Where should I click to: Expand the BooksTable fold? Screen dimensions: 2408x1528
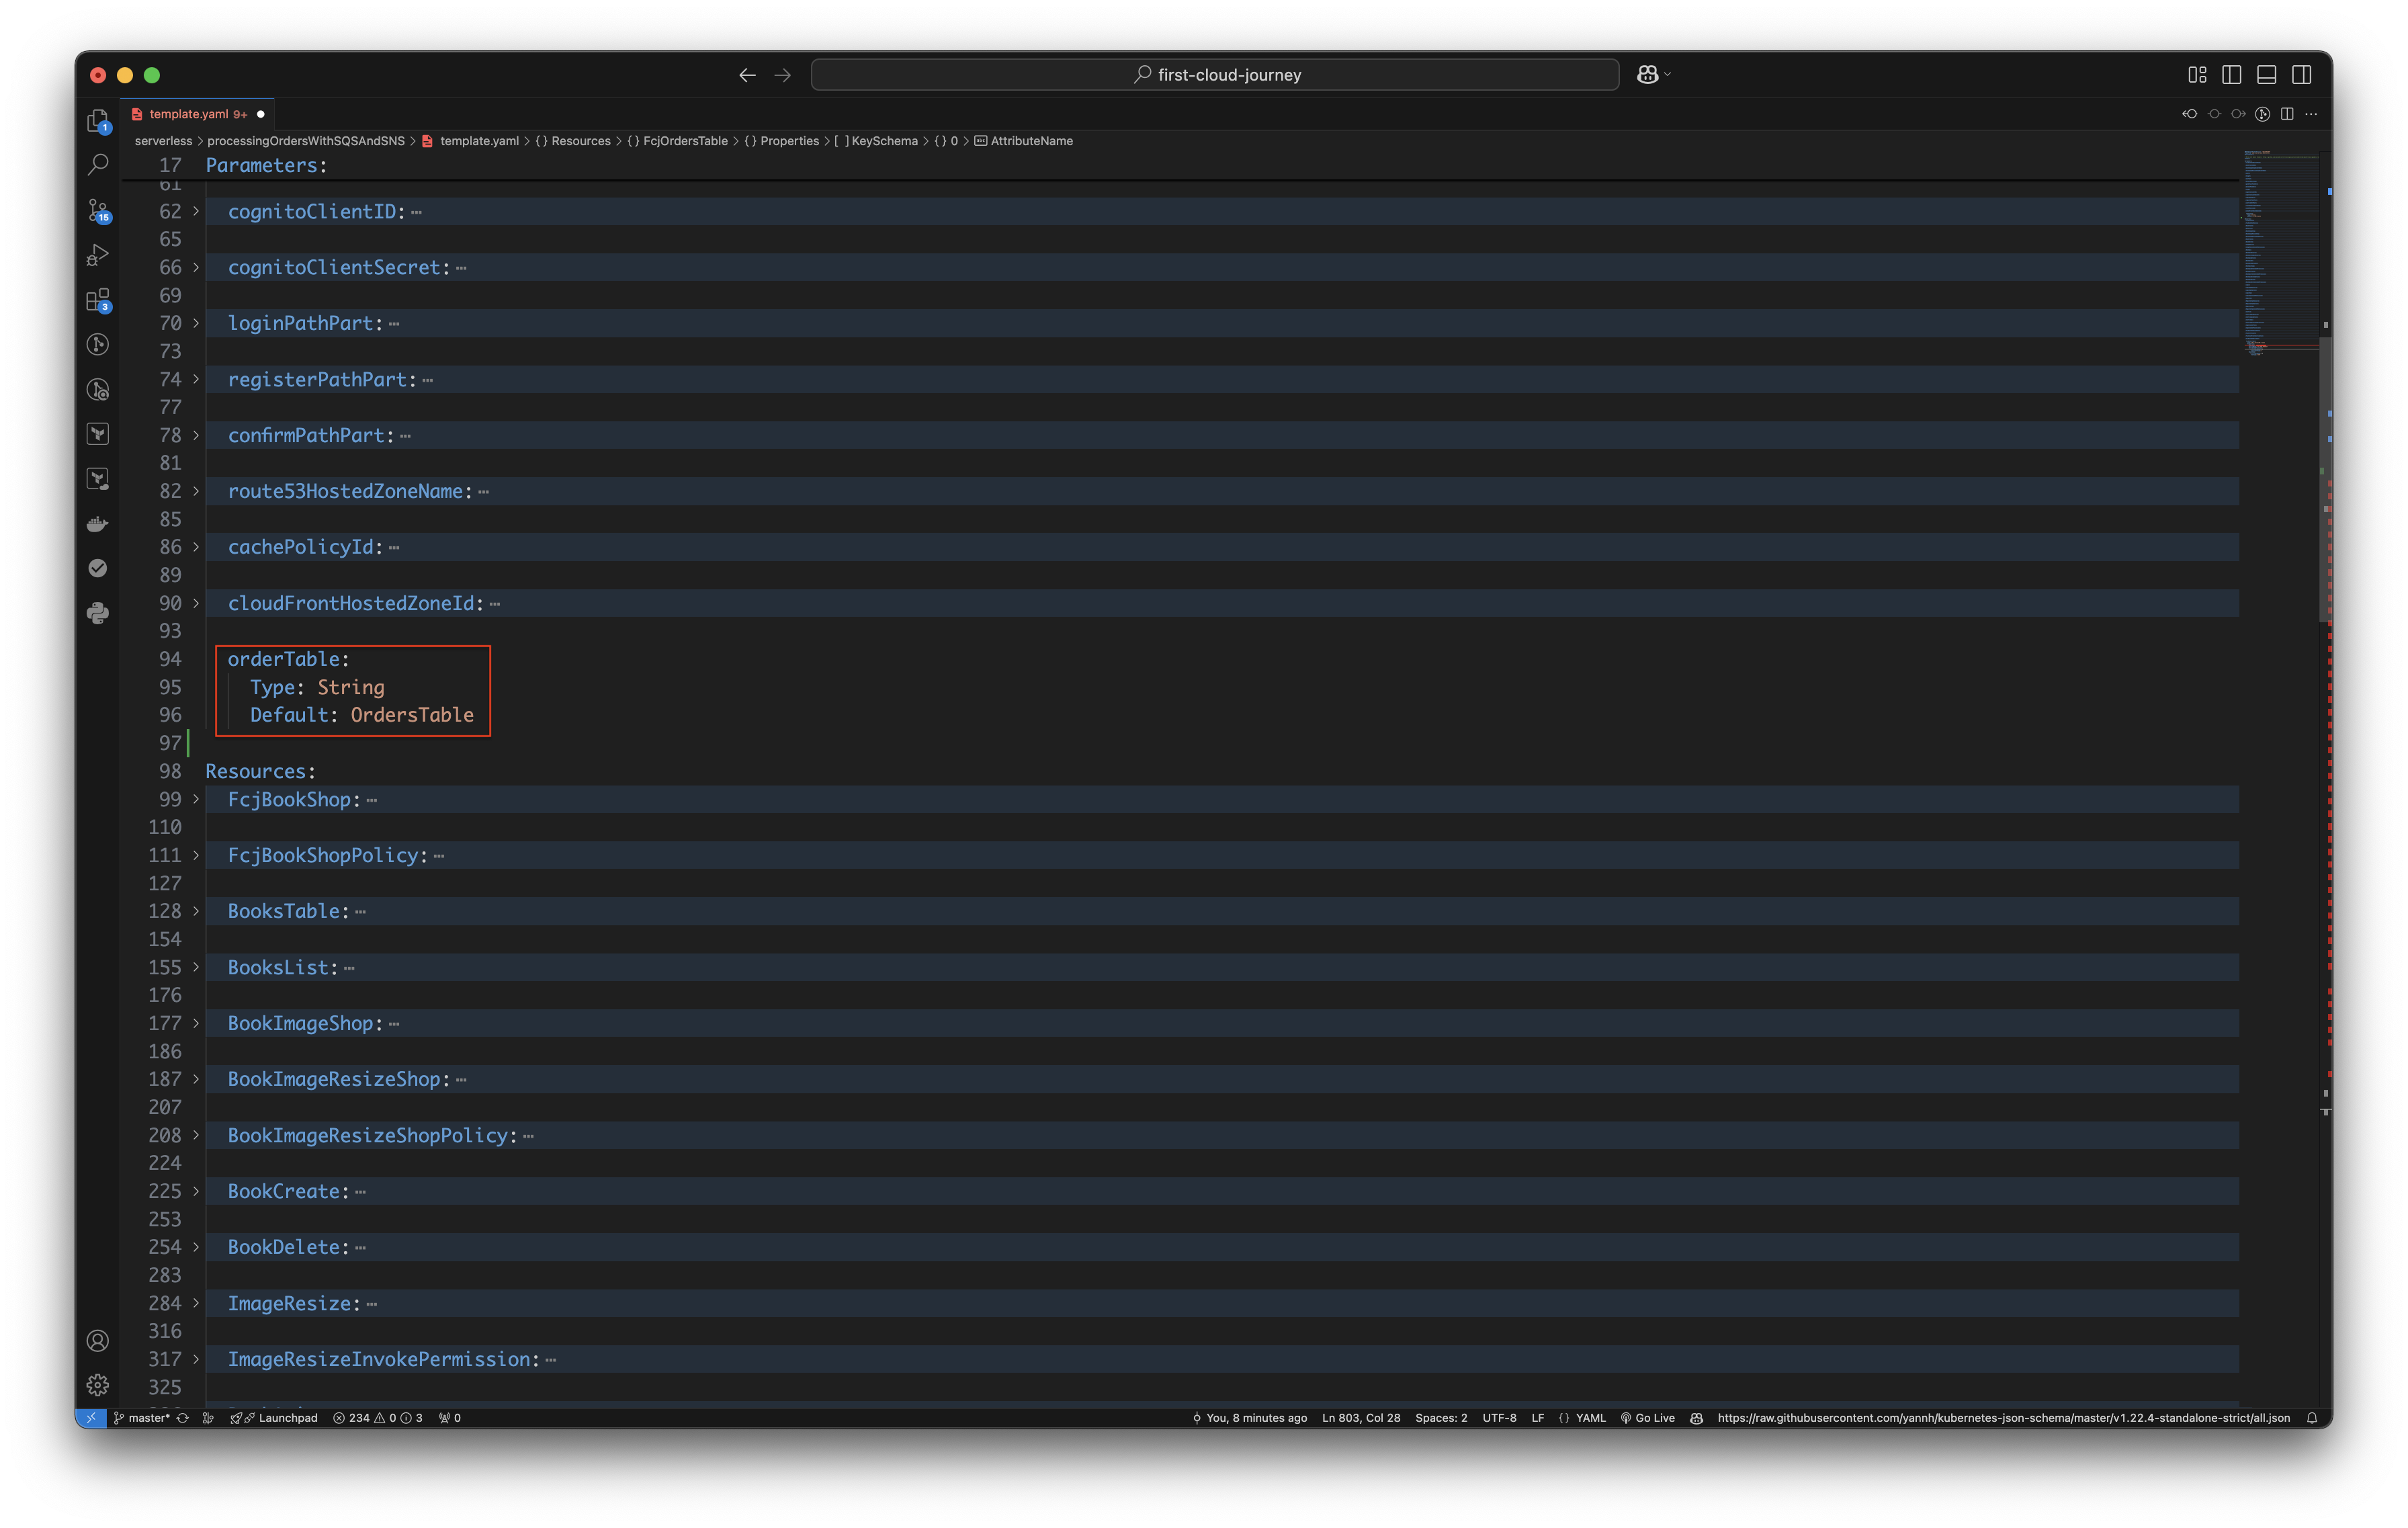click(196, 911)
